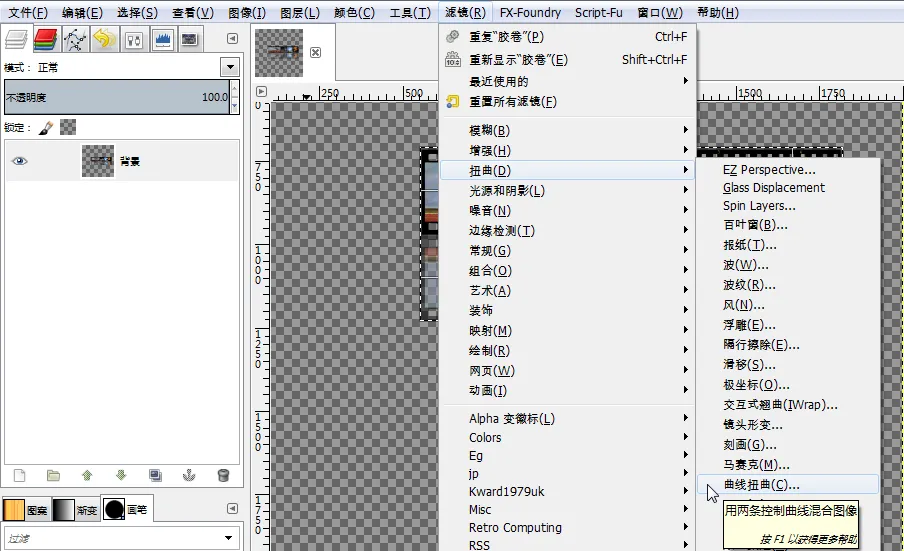Open the 图层(L) menu

pyautogui.click(x=300, y=13)
